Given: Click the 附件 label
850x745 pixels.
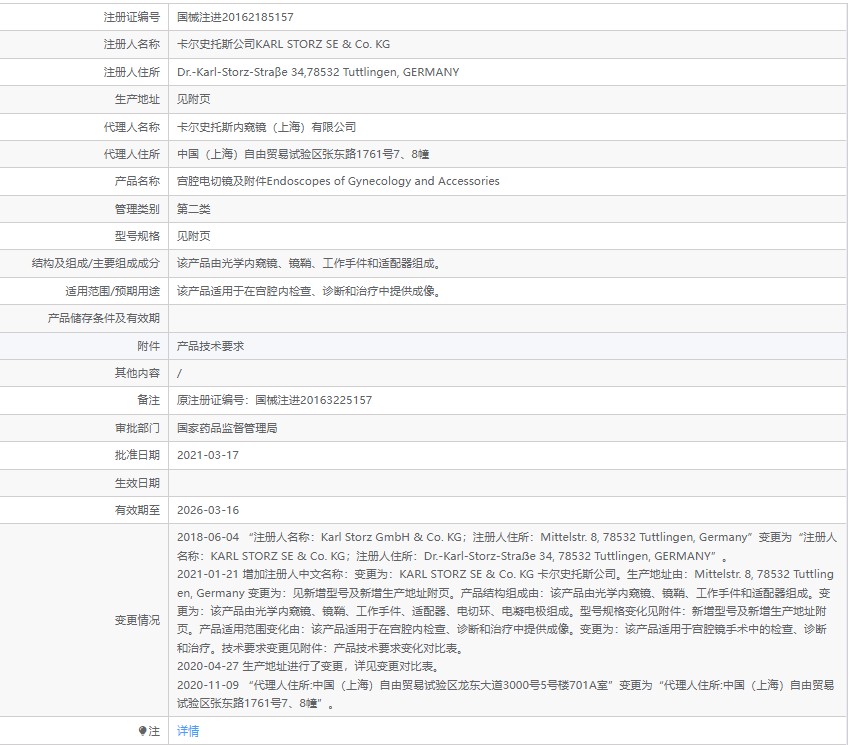Looking at the screenshot, I should tap(149, 346).
